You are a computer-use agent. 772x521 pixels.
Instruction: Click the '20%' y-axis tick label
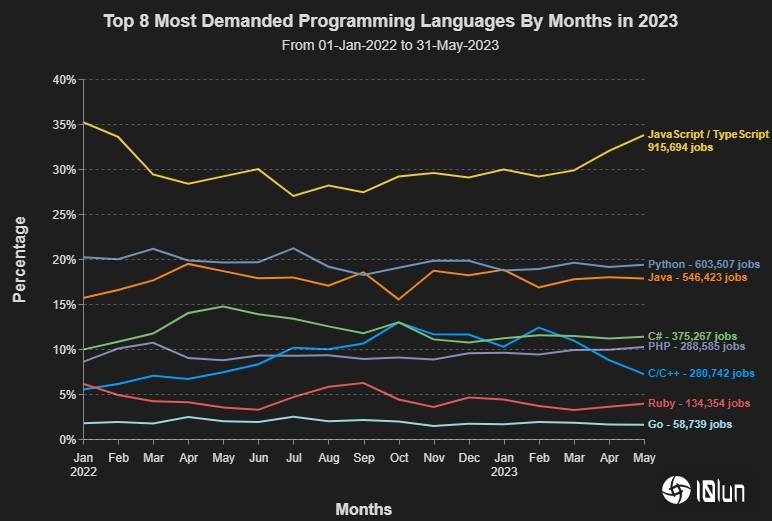(64, 260)
